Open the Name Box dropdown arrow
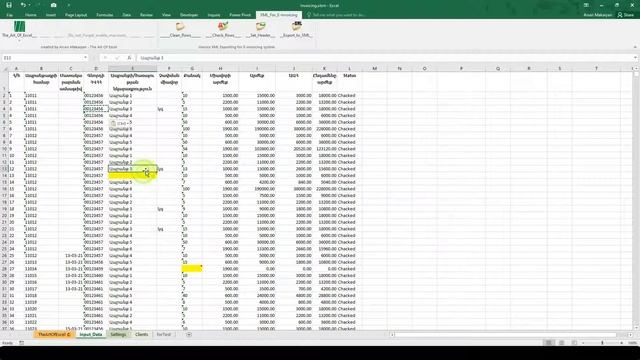This screenshot has width=640, height=360. point(85,58)
